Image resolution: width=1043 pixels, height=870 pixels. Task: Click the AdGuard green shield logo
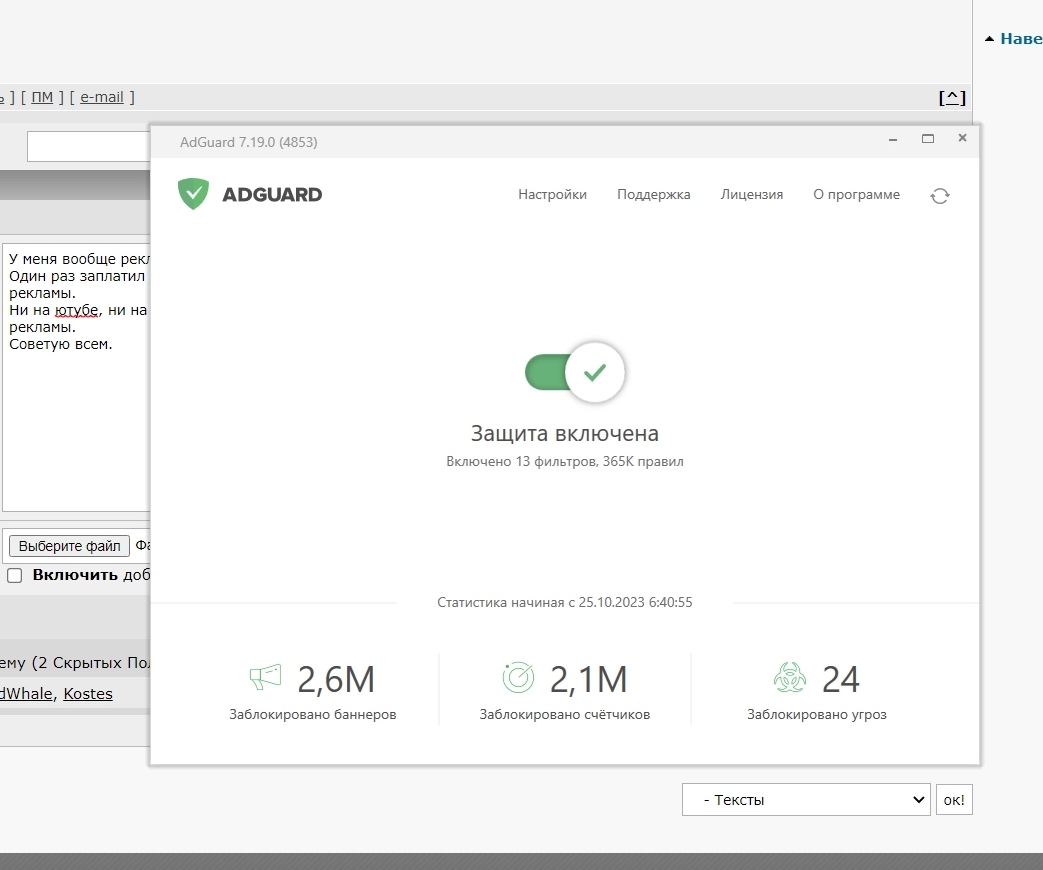coord(194,194)
